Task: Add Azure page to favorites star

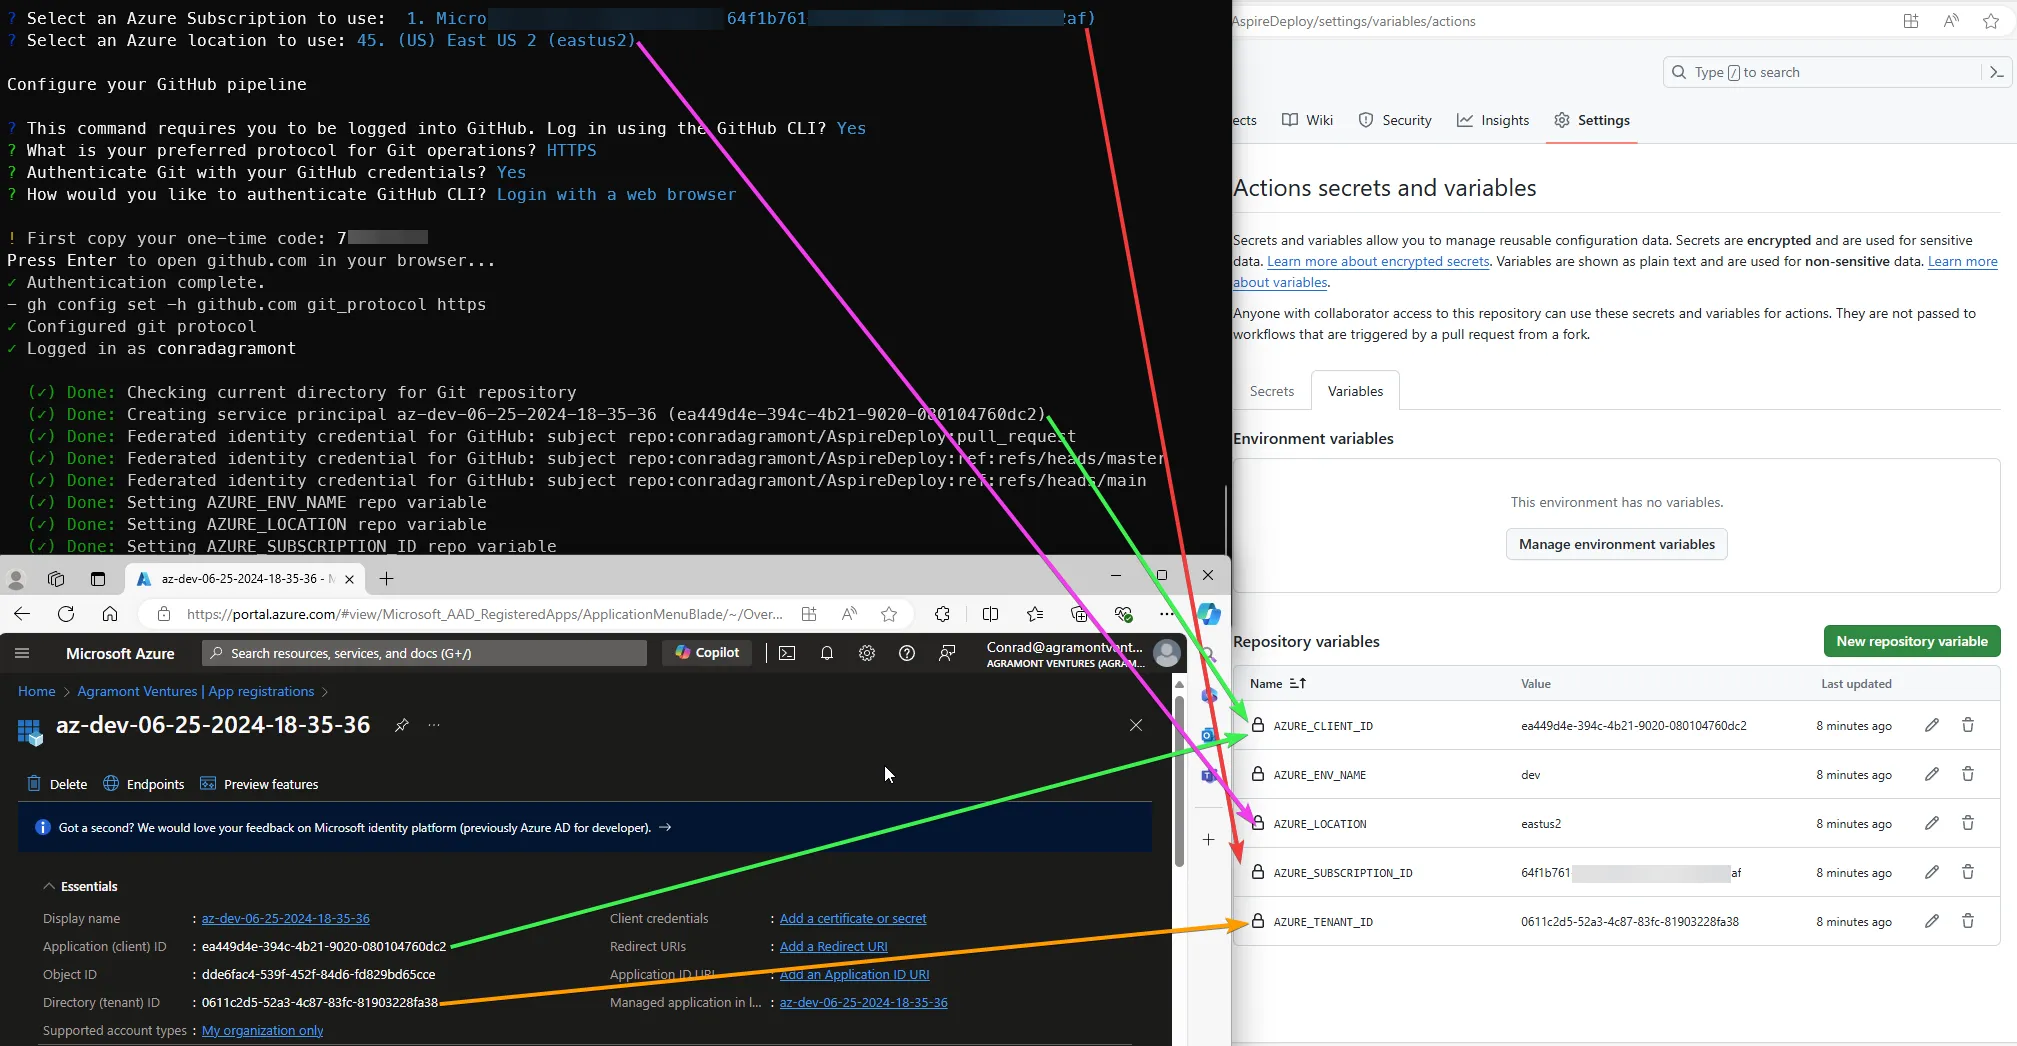Action: 889,614
